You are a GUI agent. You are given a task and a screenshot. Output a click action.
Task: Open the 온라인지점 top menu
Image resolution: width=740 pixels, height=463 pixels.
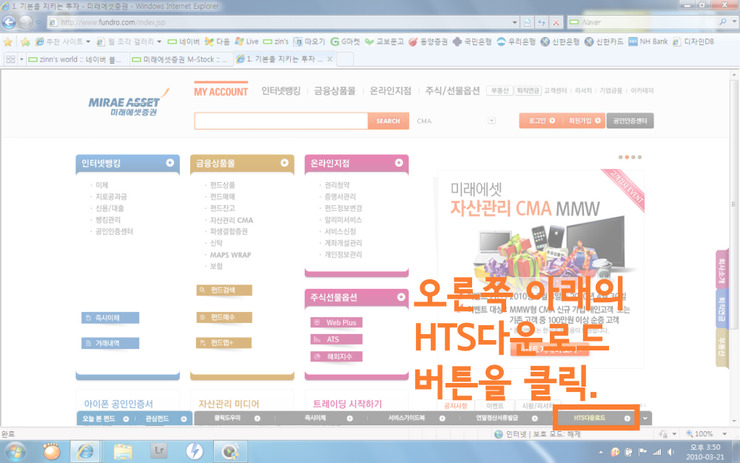click(390, 91)
